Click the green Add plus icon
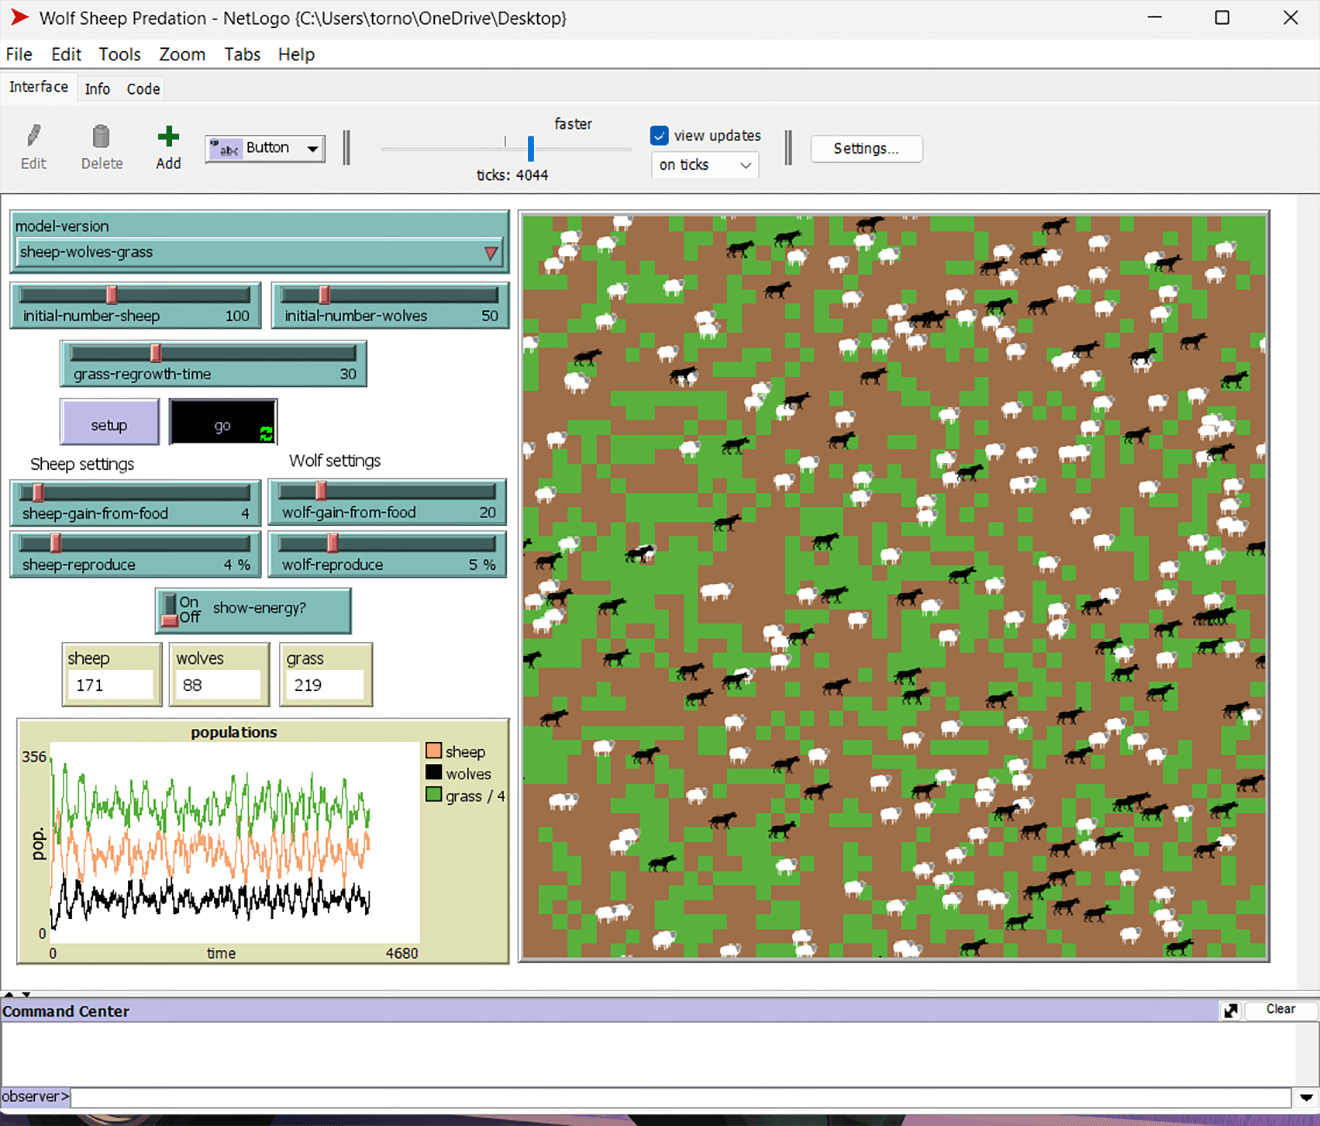This screenshot has width=1320, height=1126. point(168,136)
